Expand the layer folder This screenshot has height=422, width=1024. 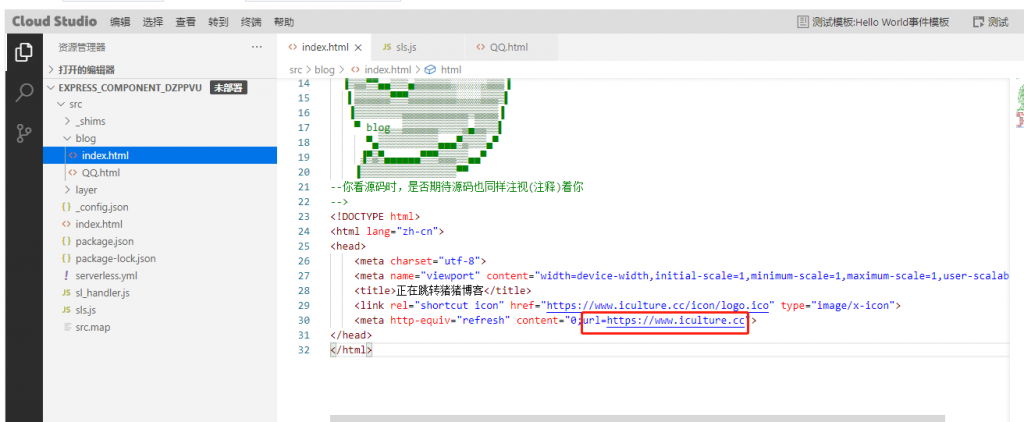[x=86, y=190]
